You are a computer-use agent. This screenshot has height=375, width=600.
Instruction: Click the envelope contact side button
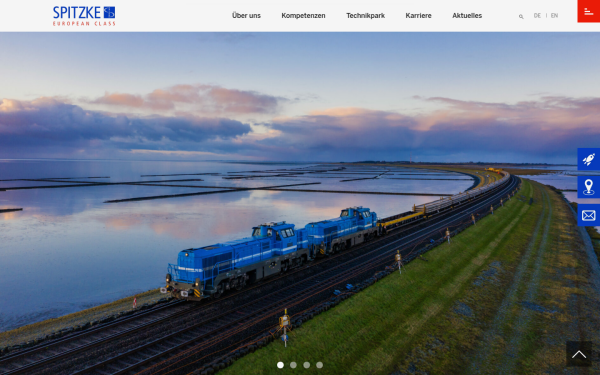[589, 215]
